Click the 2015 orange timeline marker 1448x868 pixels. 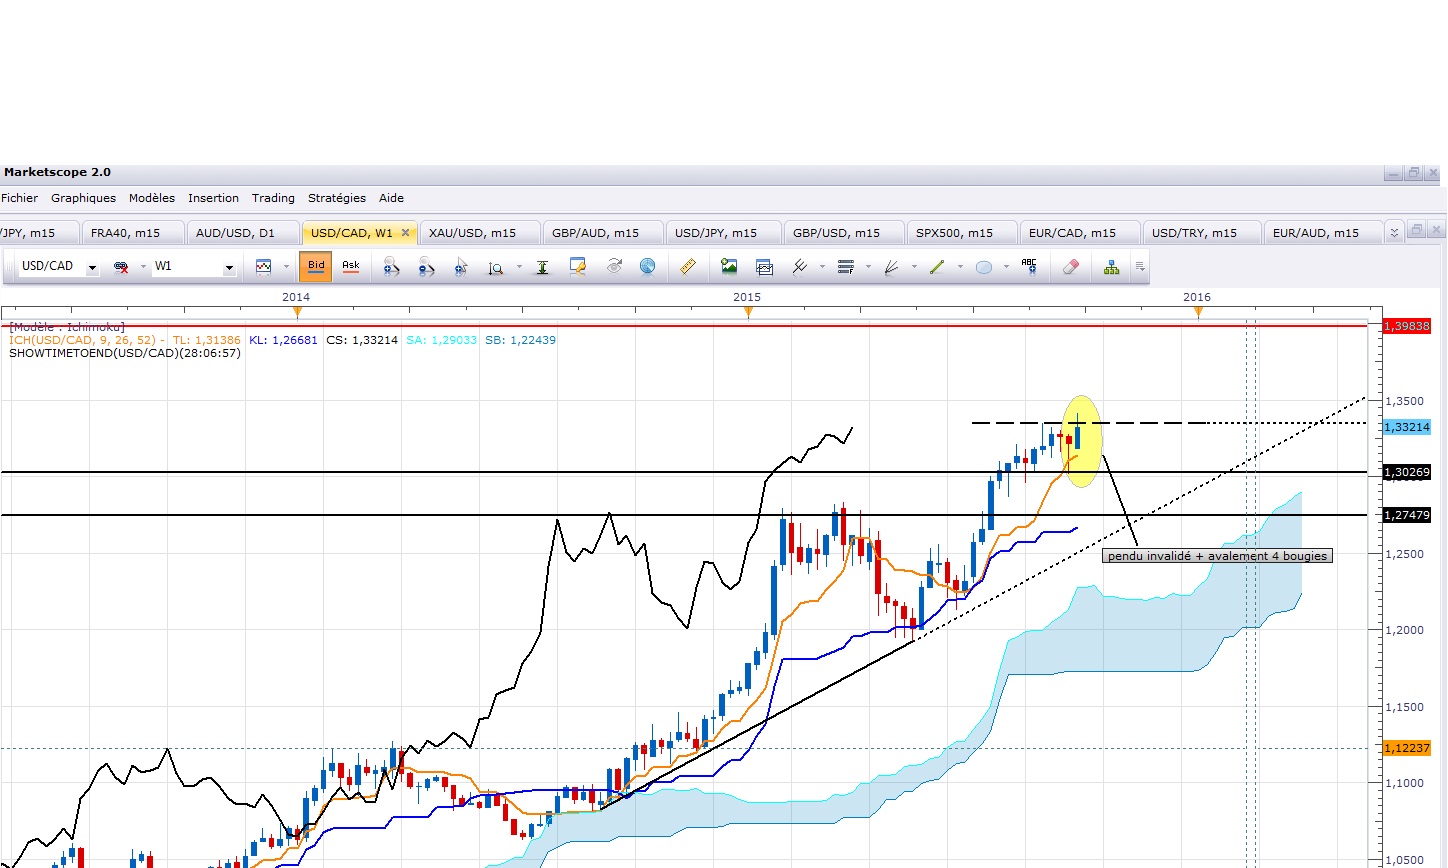pos(748,313)
